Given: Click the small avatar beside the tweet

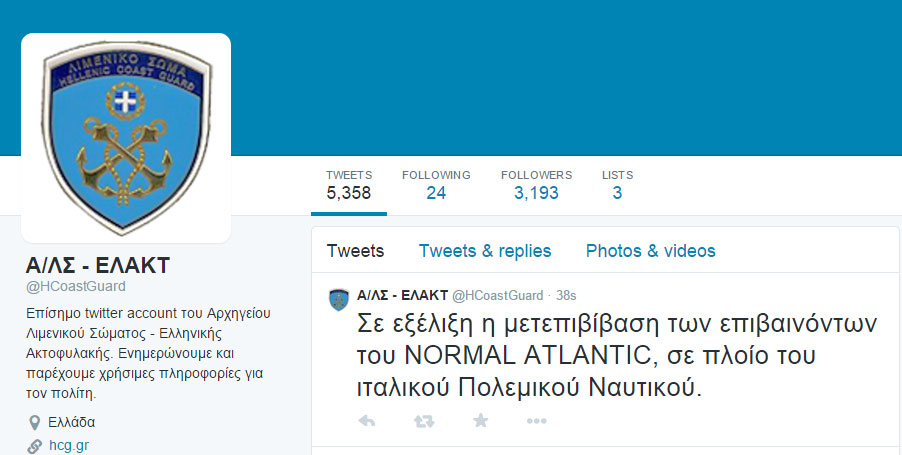Looking at the screenshot, I should (339, 300).
